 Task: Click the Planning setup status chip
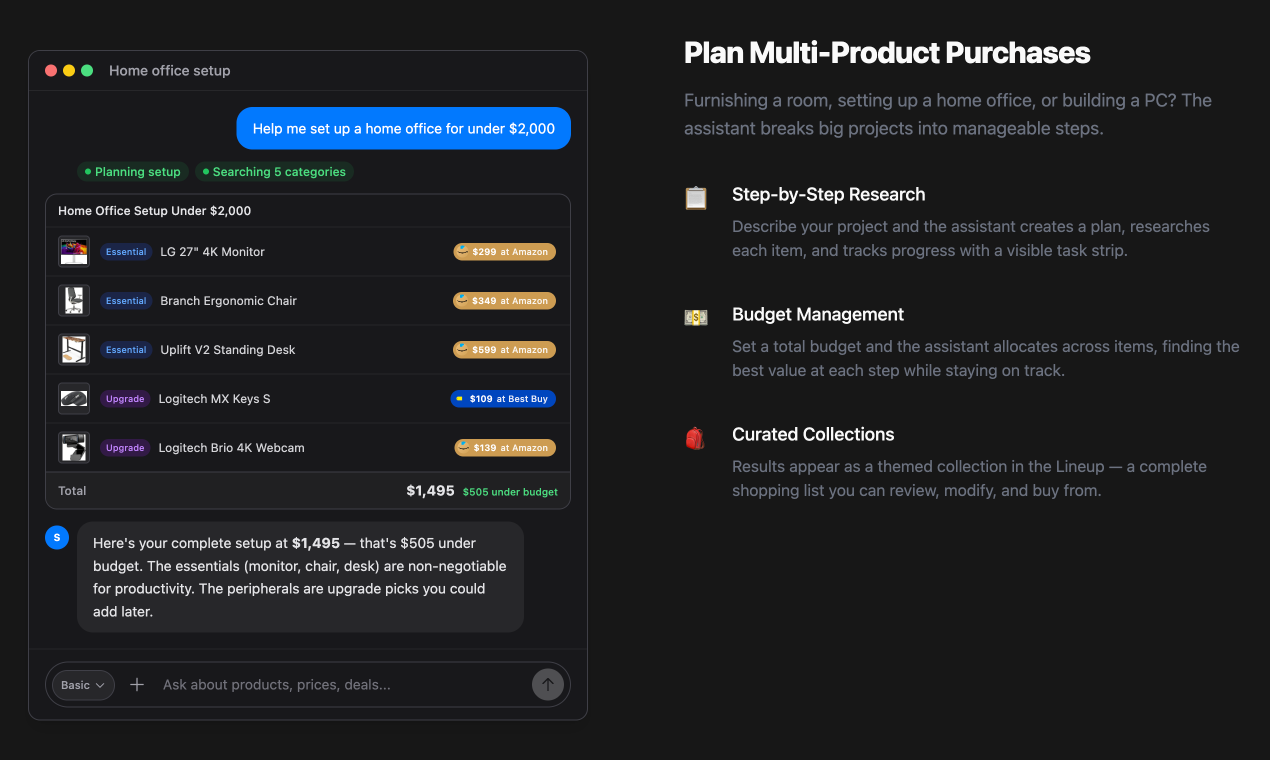(133, 172)
